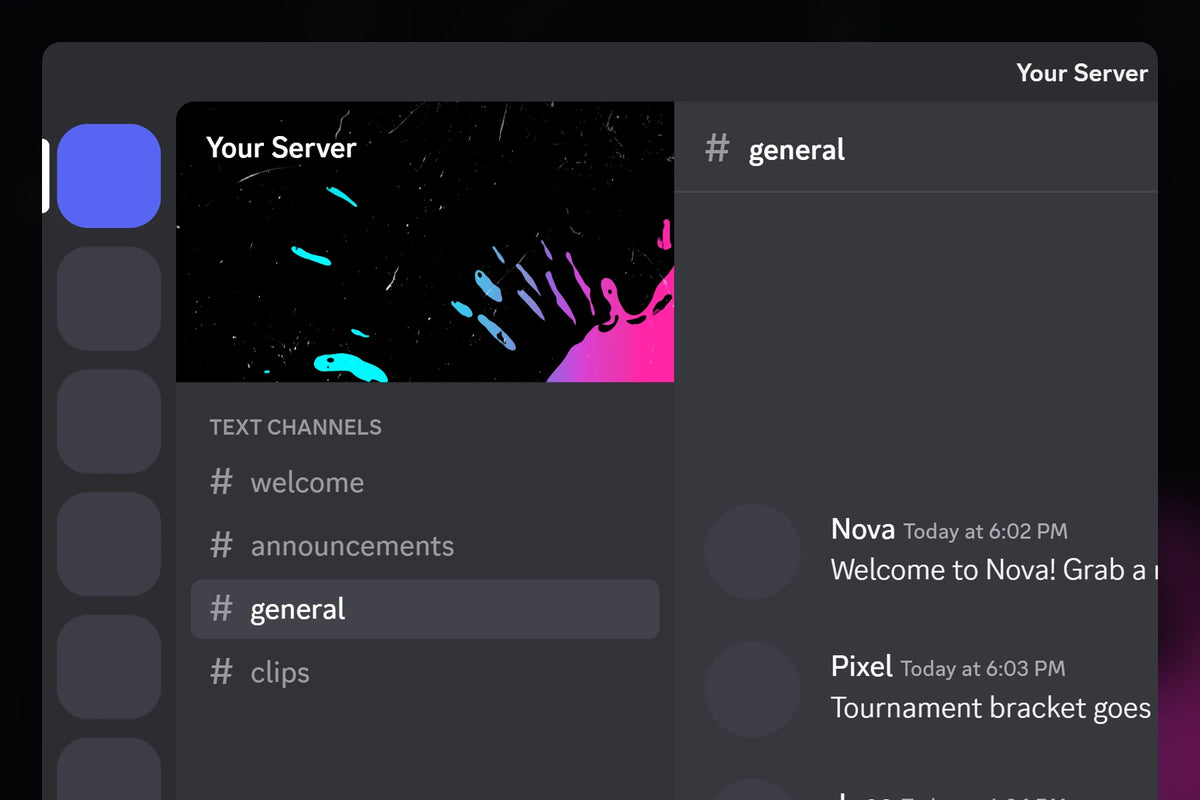Click the Nova username in chat
The height and width of the screenshot is (800, 1200).
[x=863, y=529]
